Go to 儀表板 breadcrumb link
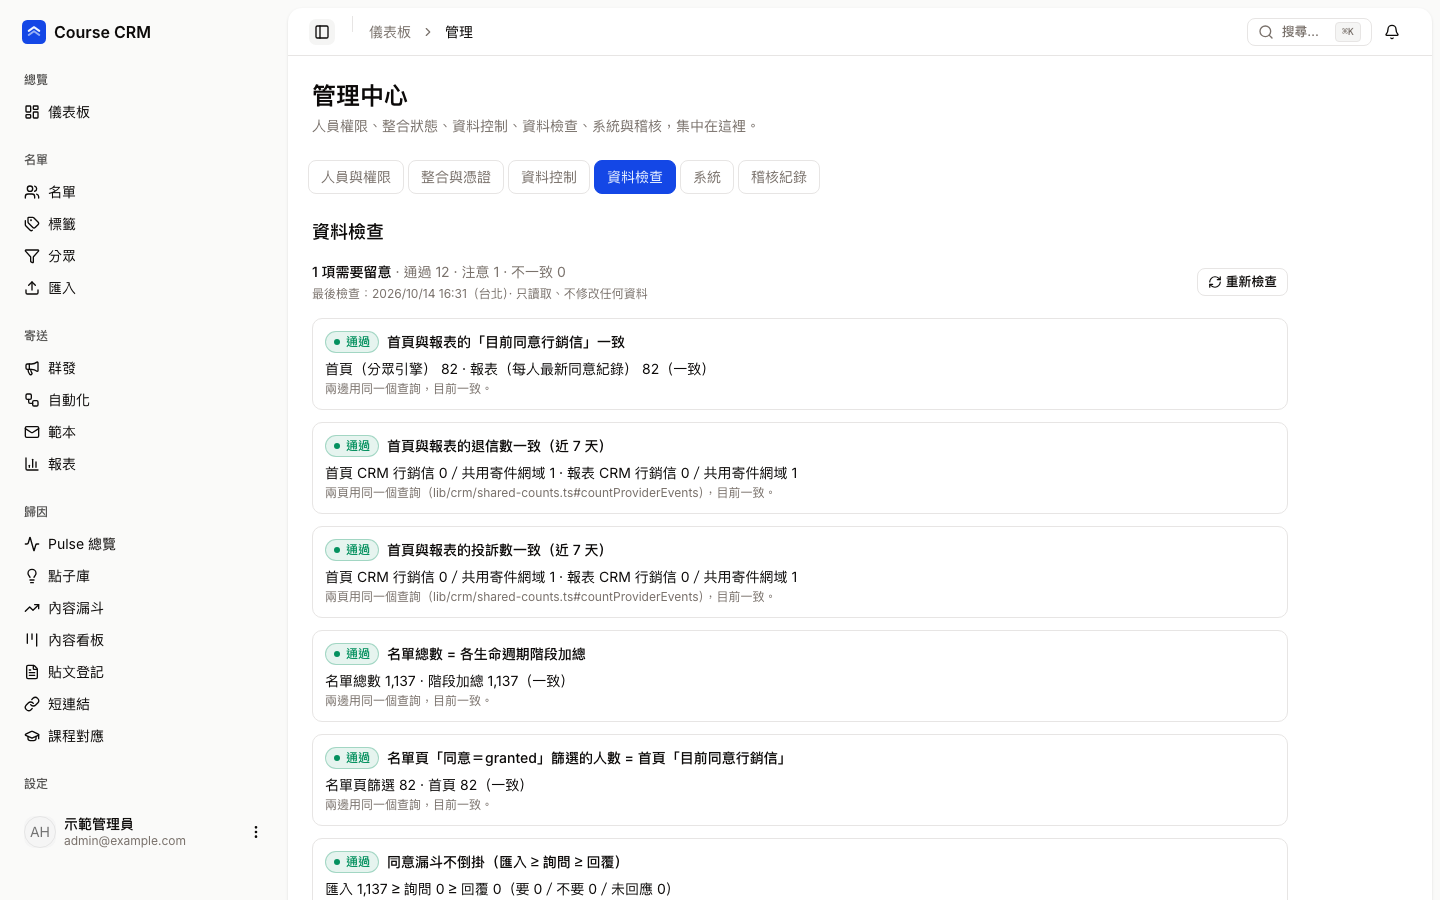This screenshot has height=900, width=1440. (390, 32)
